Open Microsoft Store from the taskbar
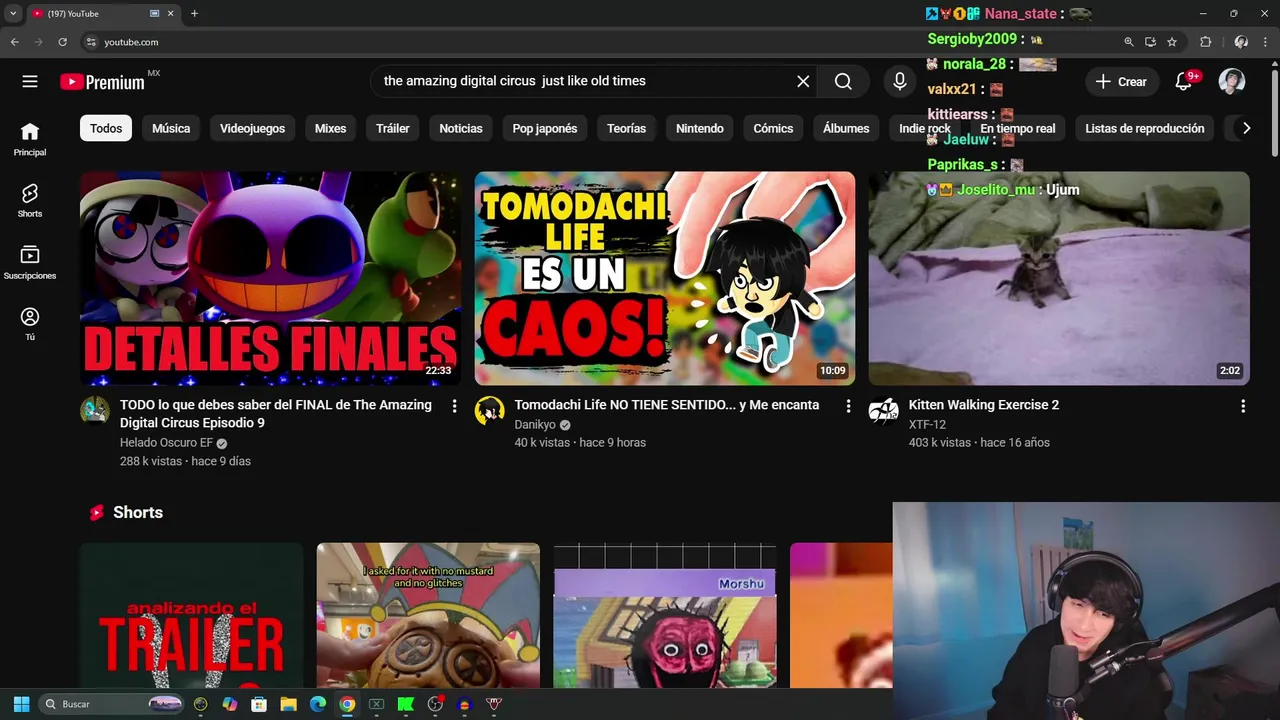Screen dimensions: 1280x720 point(259,704)
